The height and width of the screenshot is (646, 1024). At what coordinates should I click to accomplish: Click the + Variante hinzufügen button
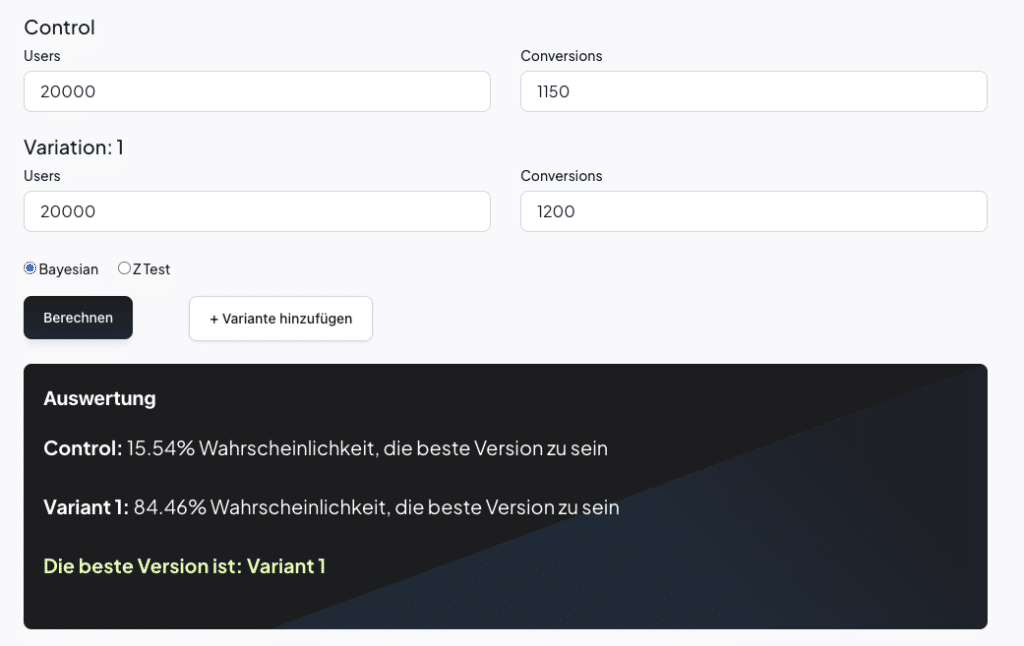click(x=280, y=318)
